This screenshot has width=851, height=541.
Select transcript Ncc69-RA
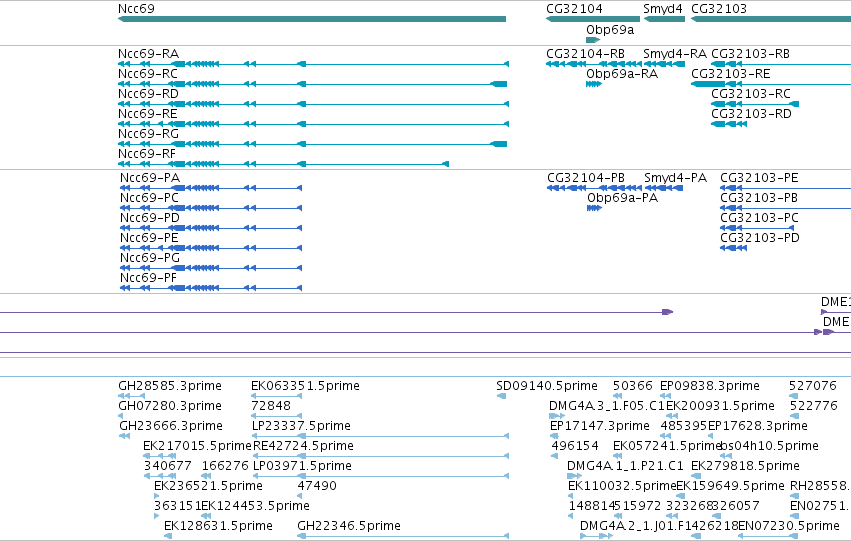point(313,64)
